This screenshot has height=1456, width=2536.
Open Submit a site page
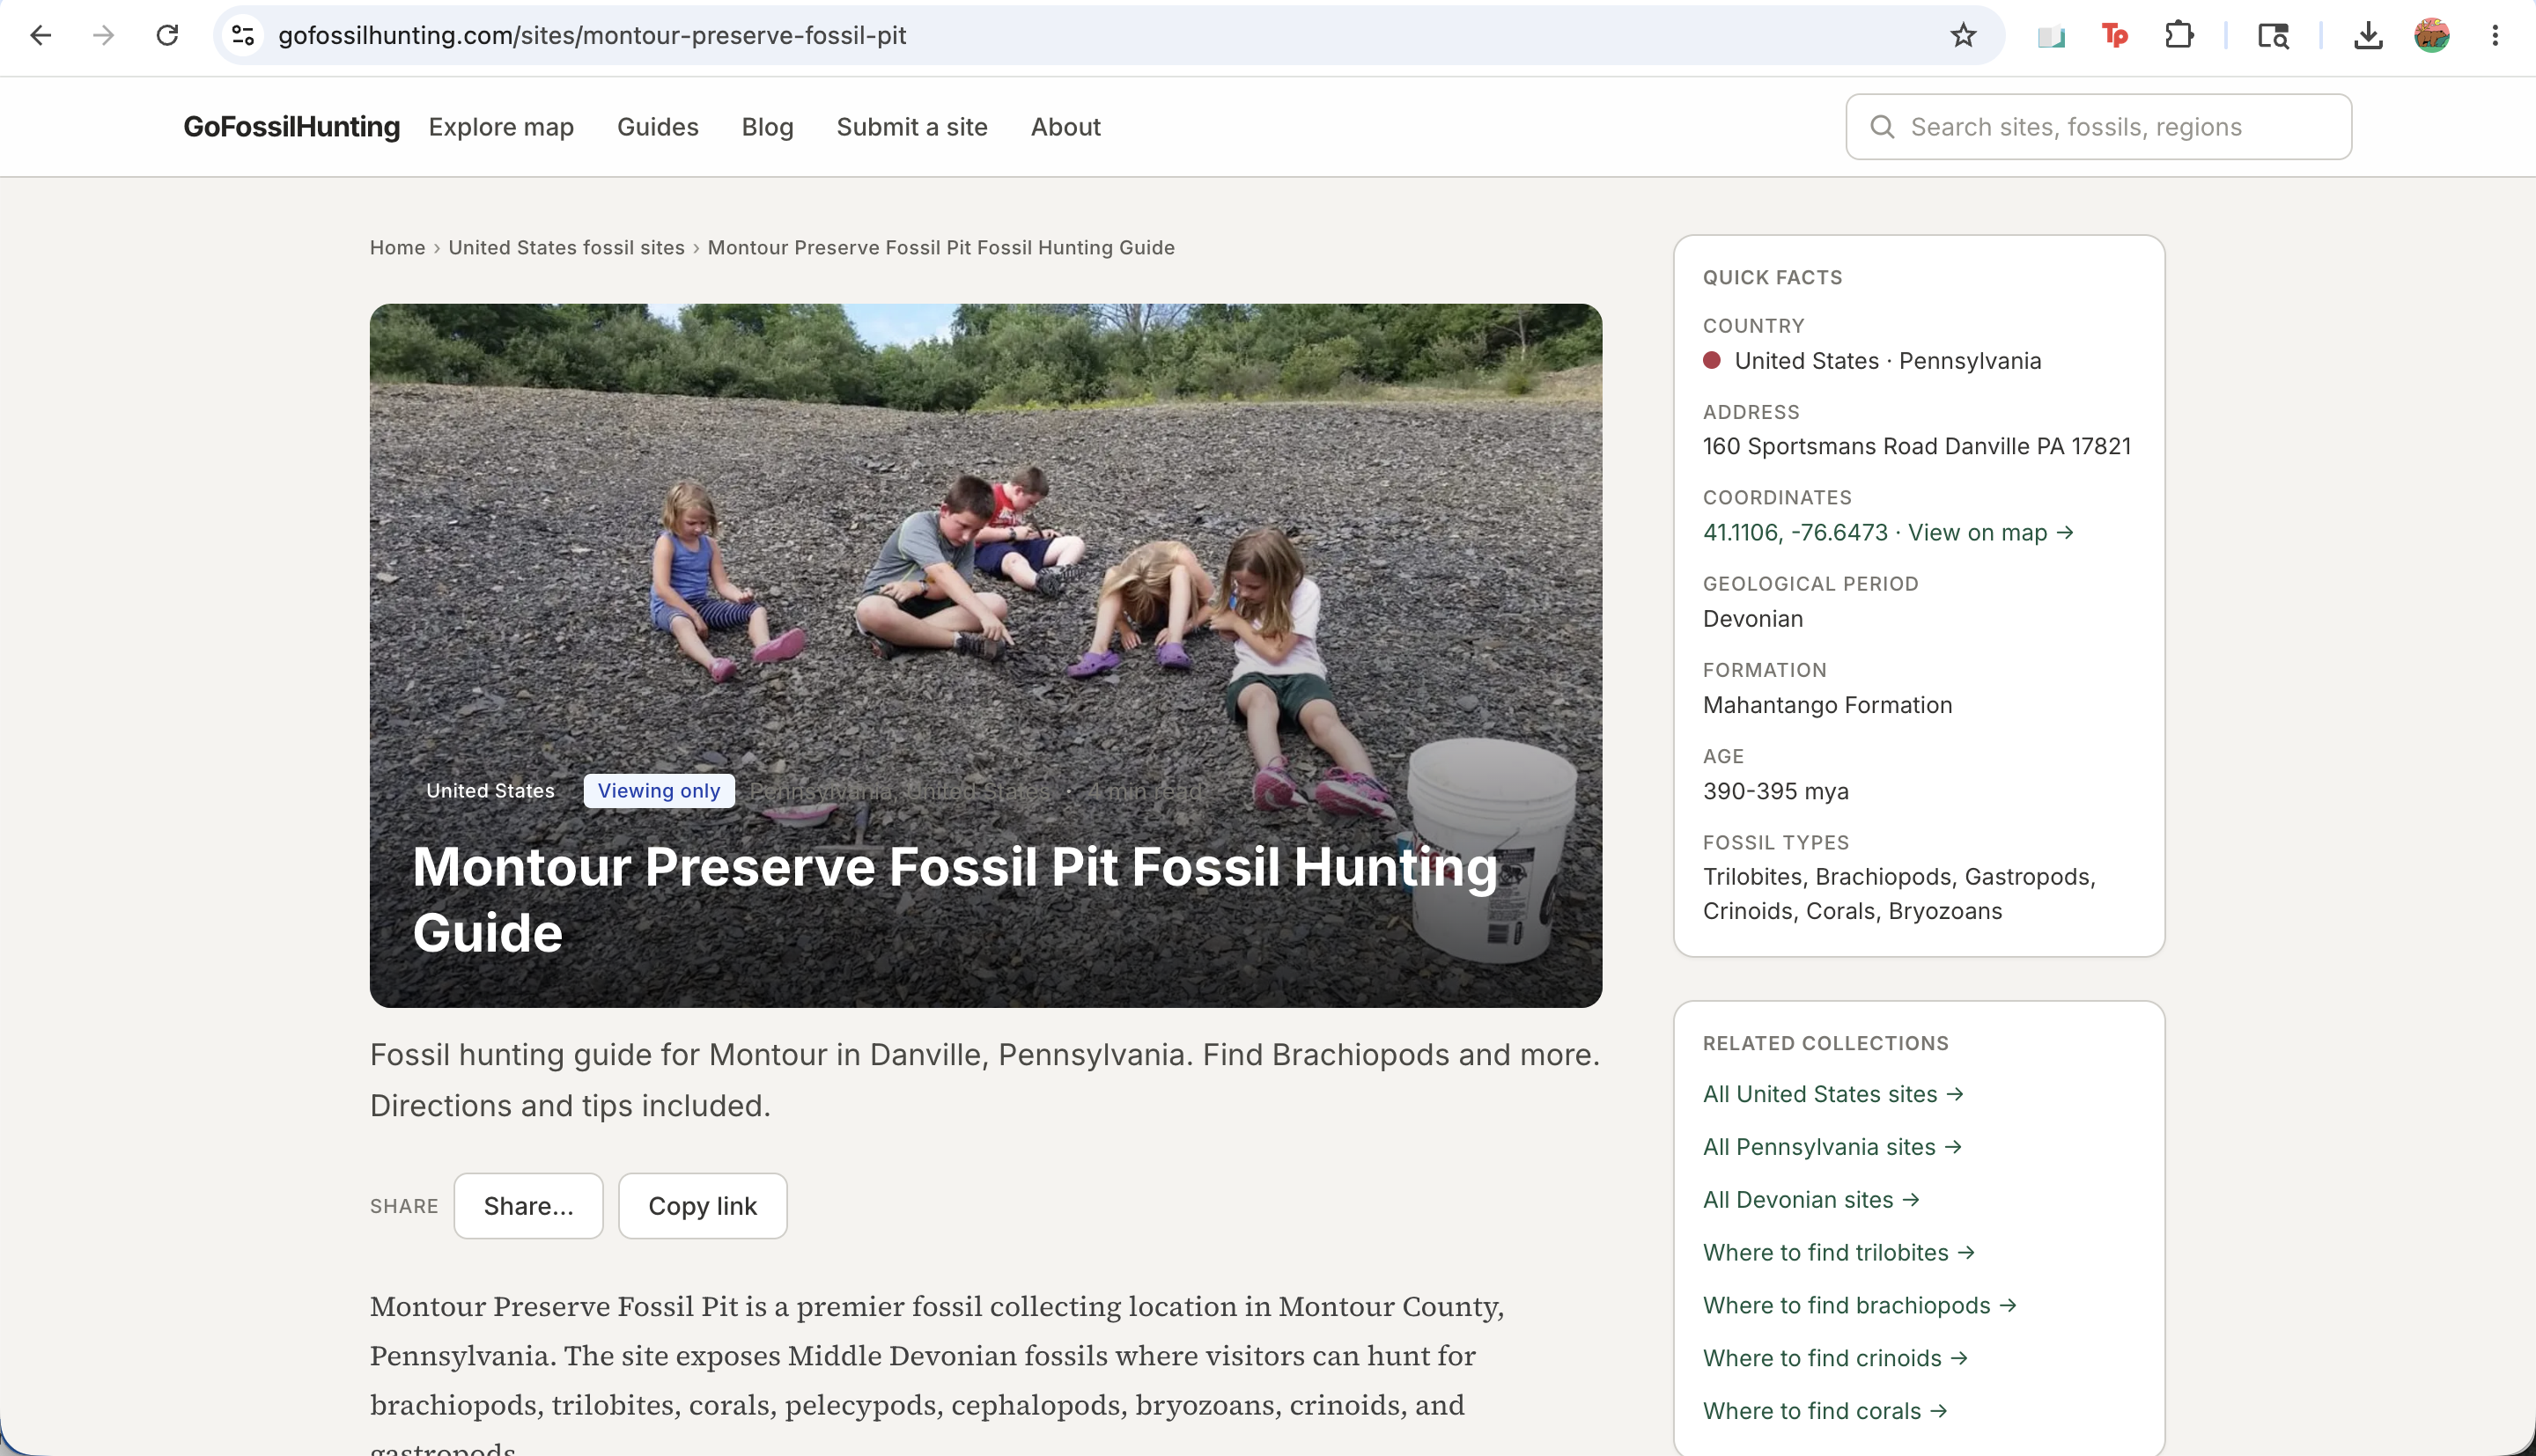[911, 127]
